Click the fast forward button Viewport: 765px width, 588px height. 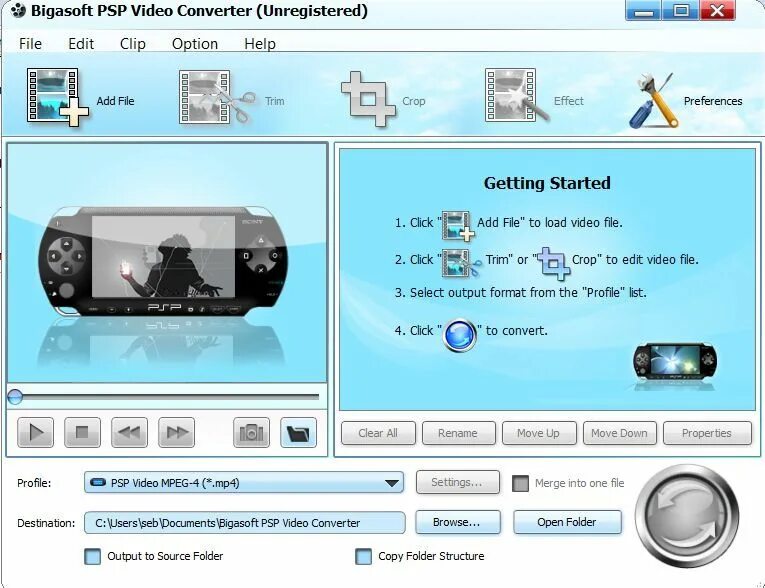[x=177, y=432]
